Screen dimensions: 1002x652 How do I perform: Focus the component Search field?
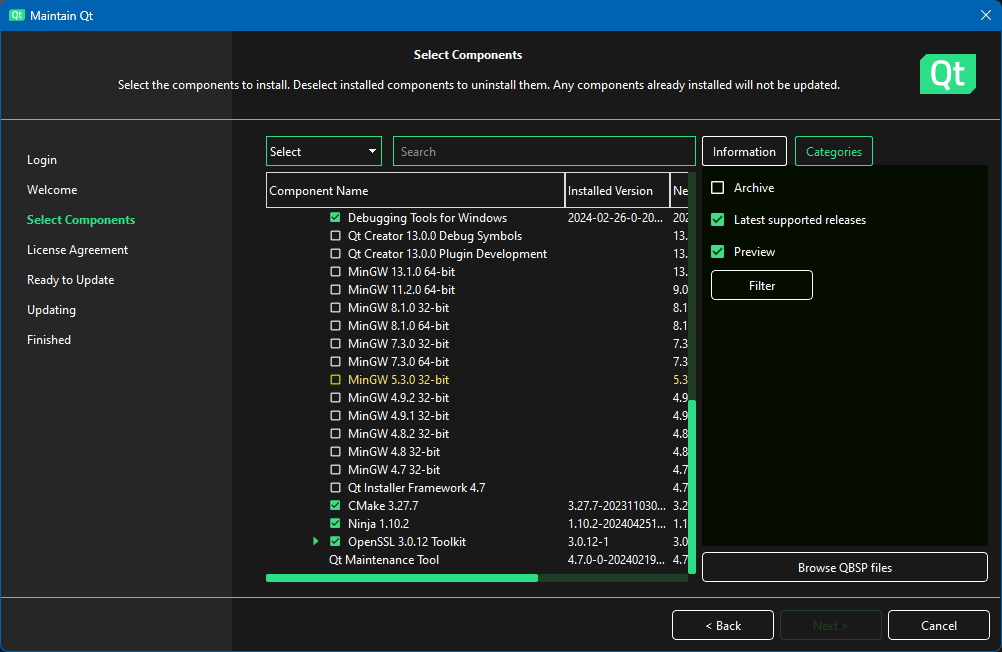point(544,152)
